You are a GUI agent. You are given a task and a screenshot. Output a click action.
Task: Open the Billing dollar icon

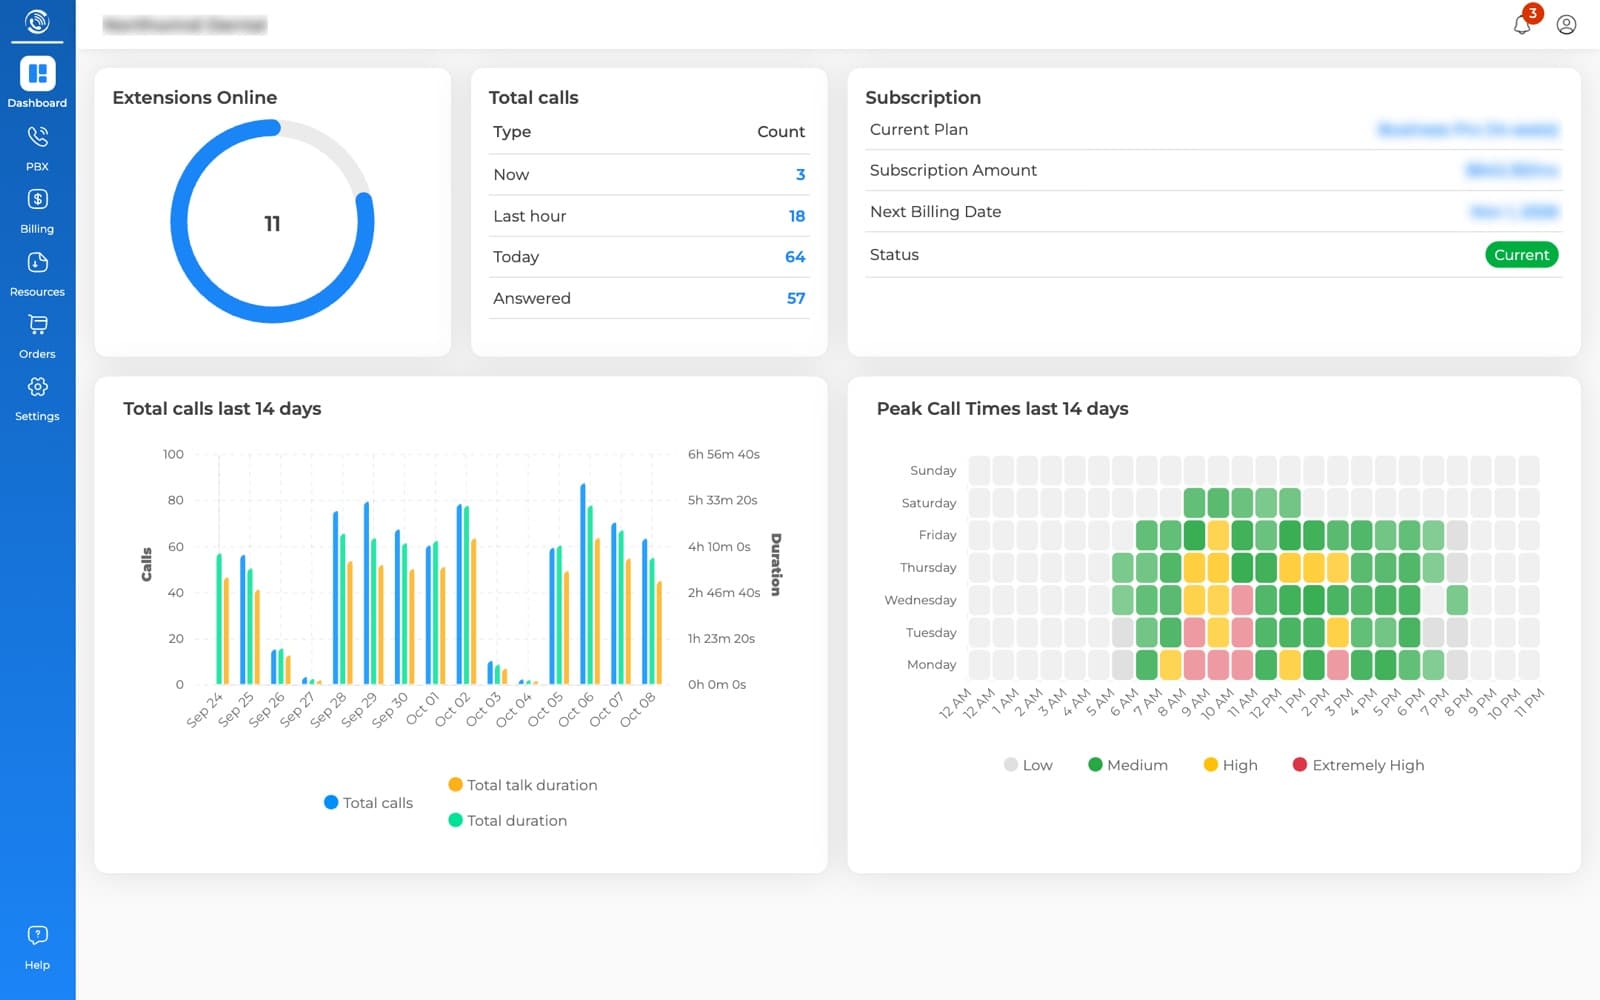(37, 199)
